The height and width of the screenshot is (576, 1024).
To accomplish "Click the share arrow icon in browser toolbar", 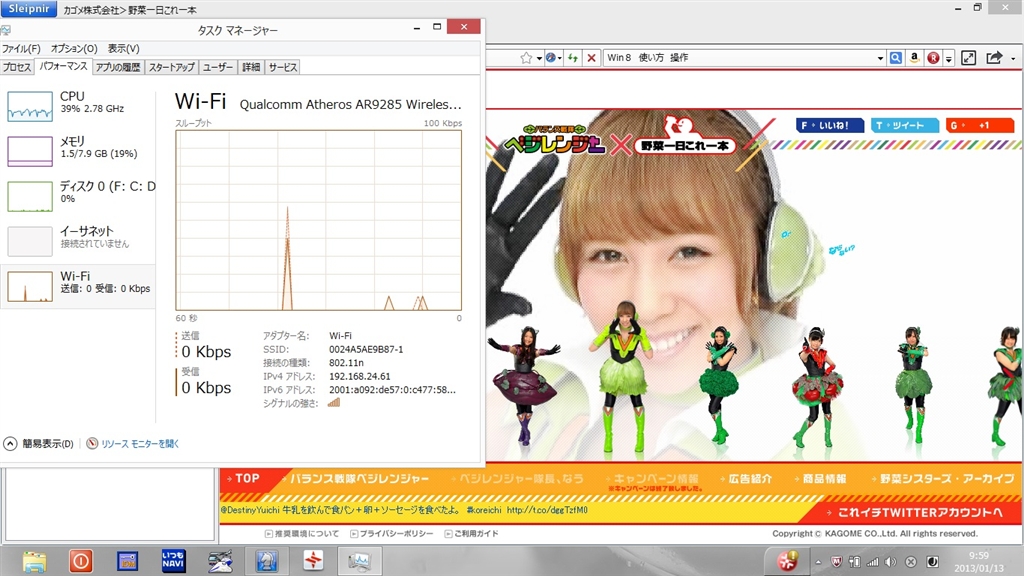I will (993, 58).
